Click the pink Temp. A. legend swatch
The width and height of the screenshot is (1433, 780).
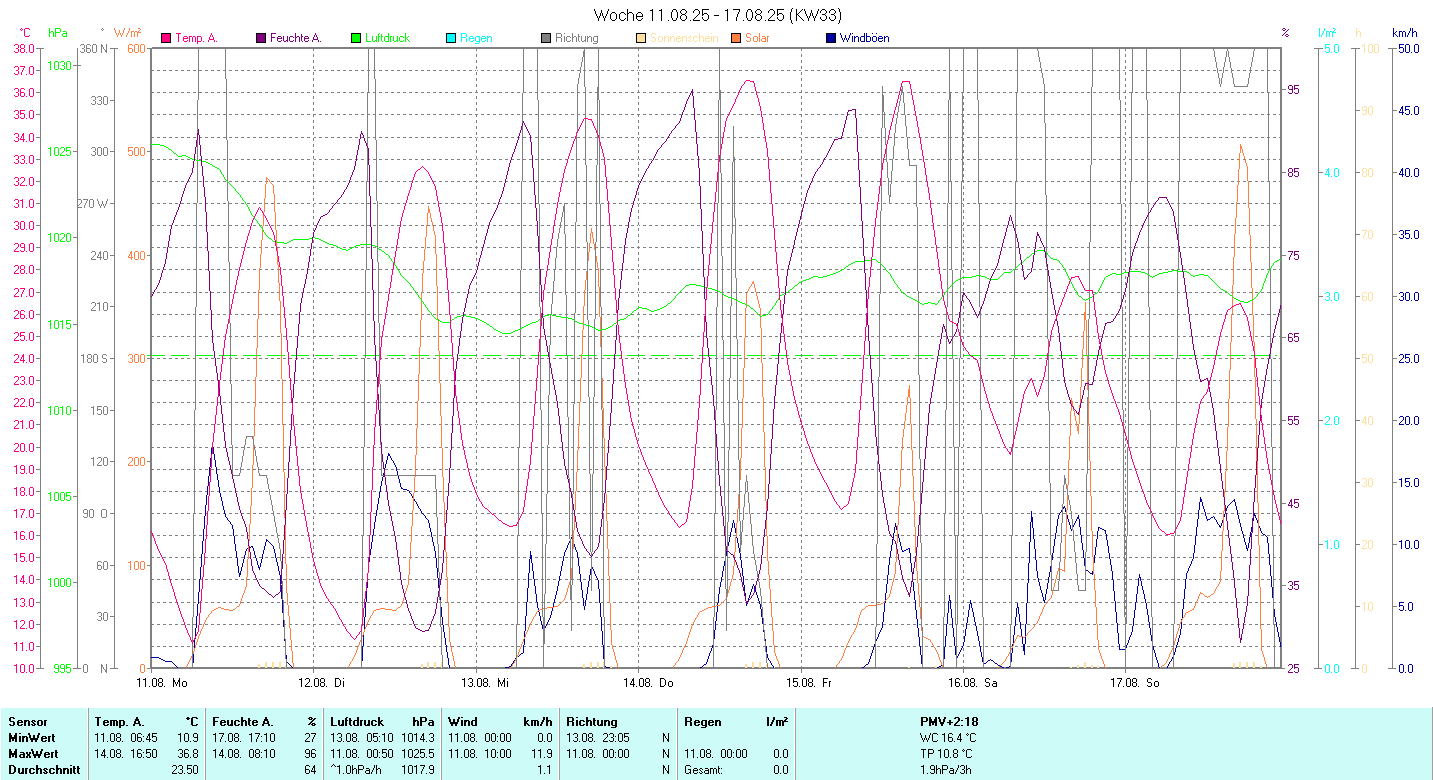166,38
